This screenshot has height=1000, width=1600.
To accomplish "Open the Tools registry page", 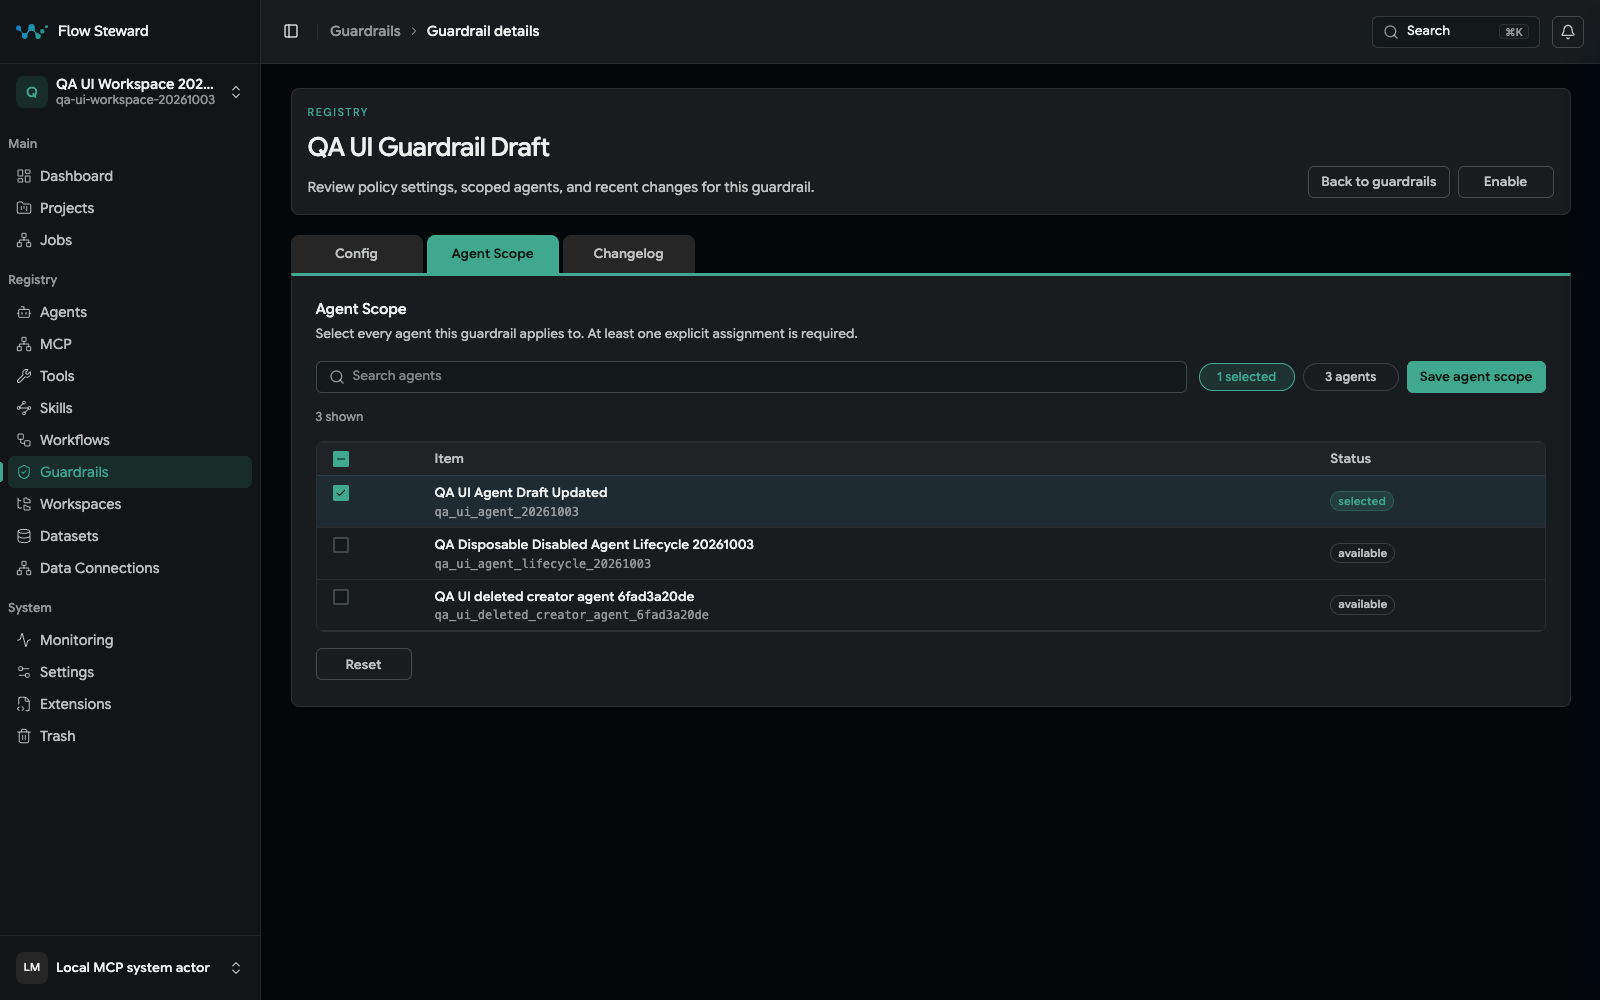I will pos(130,376).
